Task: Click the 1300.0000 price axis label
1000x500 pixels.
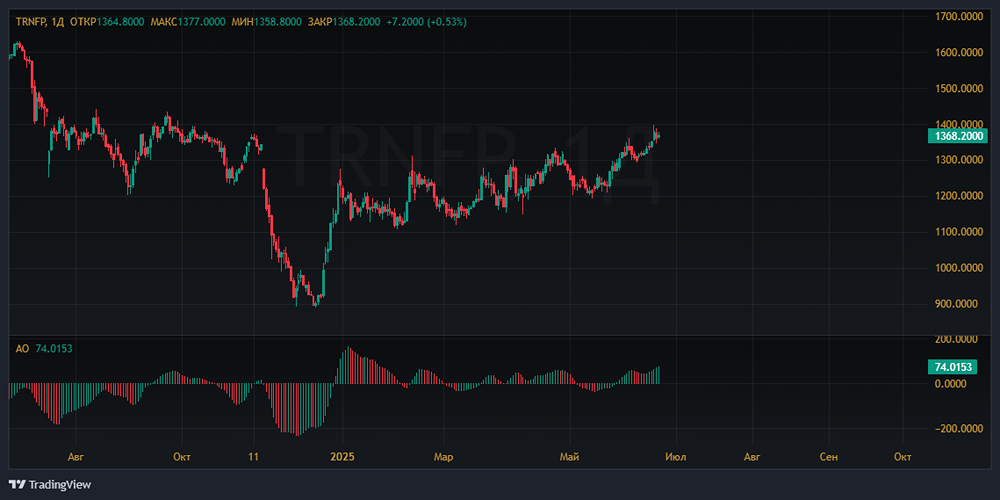Action: 959,160
